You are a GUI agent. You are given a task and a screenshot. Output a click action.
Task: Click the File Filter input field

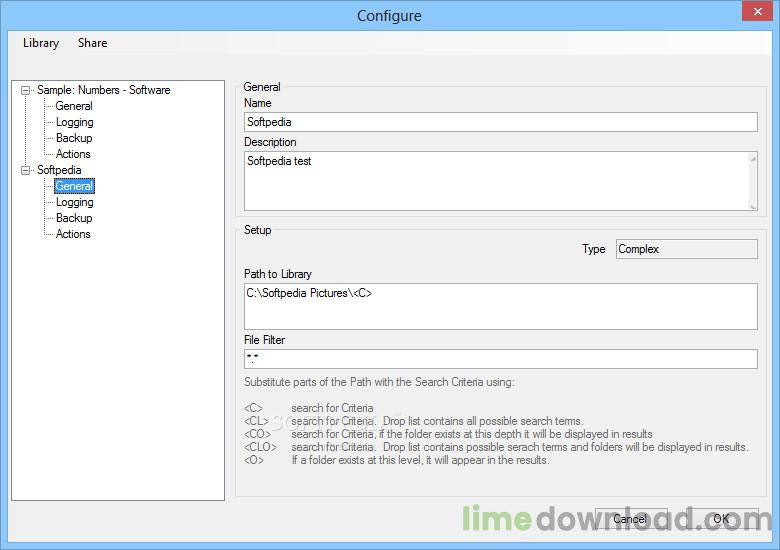tap(500, 359)
